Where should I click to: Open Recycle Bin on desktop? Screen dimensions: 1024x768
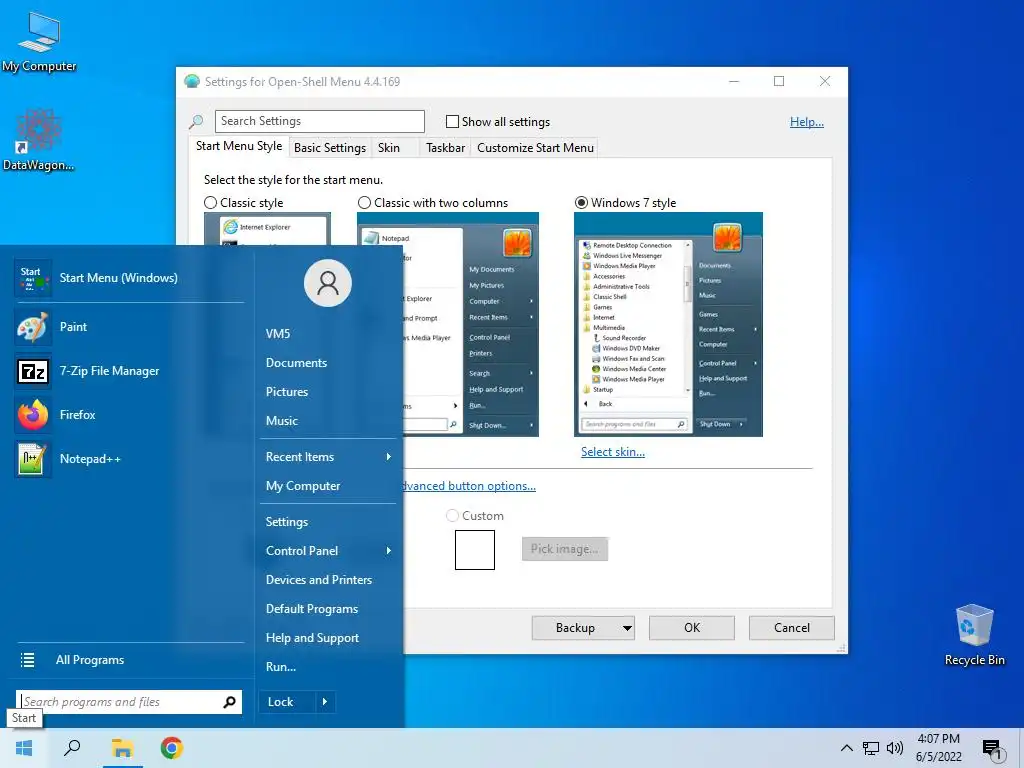pos(974,635)
